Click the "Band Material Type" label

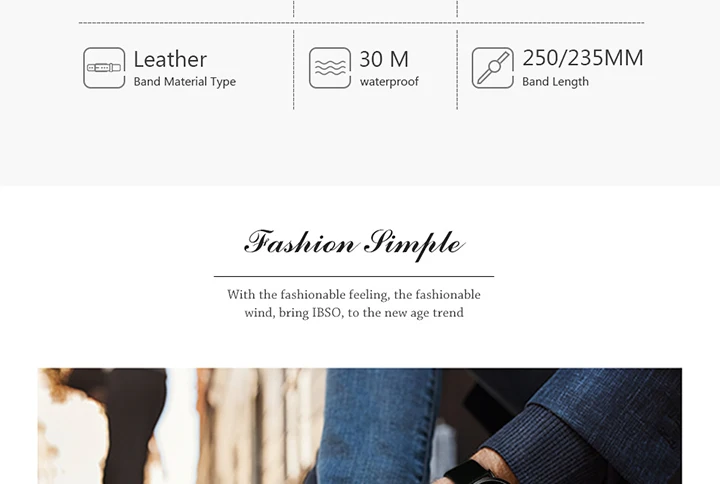pyautogui.click(x=185, y=82)
